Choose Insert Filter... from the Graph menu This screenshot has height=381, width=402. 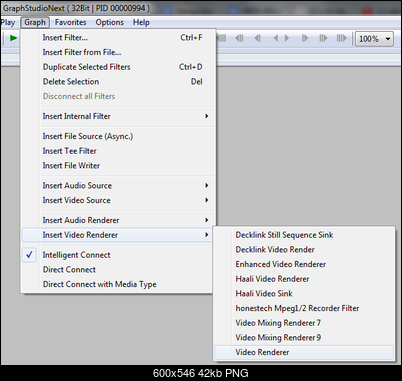click(118, 38)
